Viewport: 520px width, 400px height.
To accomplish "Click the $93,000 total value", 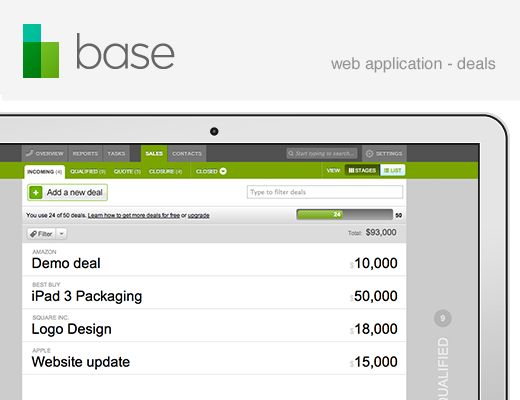I will coord(381,232).
